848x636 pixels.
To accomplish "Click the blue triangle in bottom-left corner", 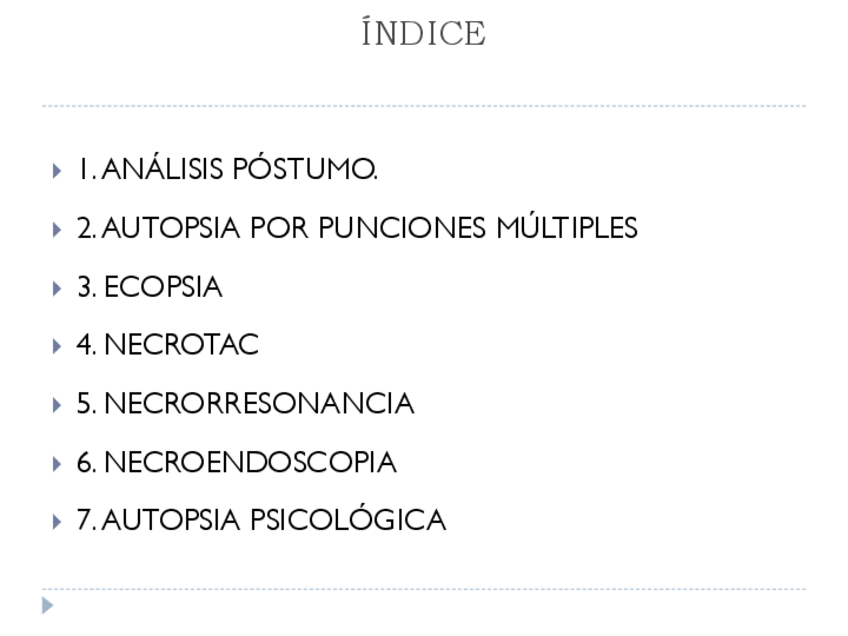I will click(48, 605).
